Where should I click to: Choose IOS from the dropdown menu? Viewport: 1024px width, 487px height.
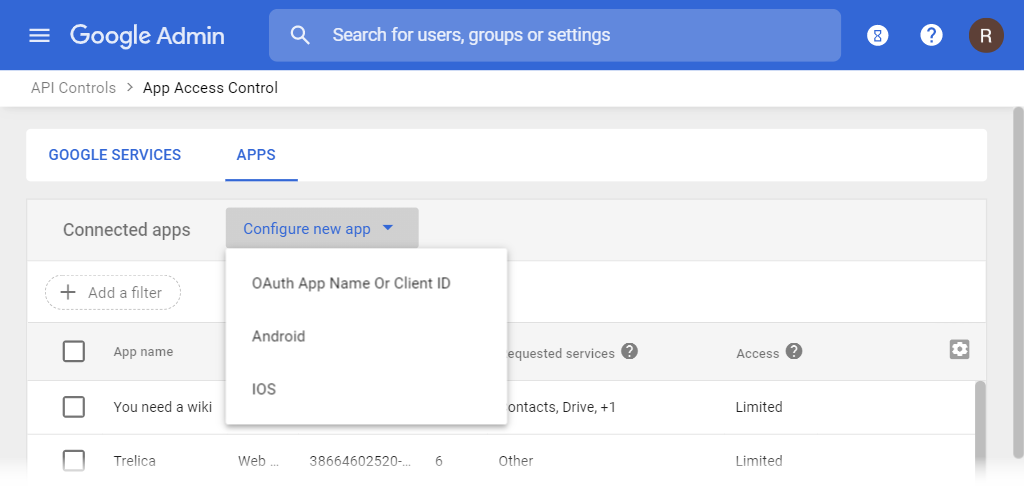[x=264, y=389]
